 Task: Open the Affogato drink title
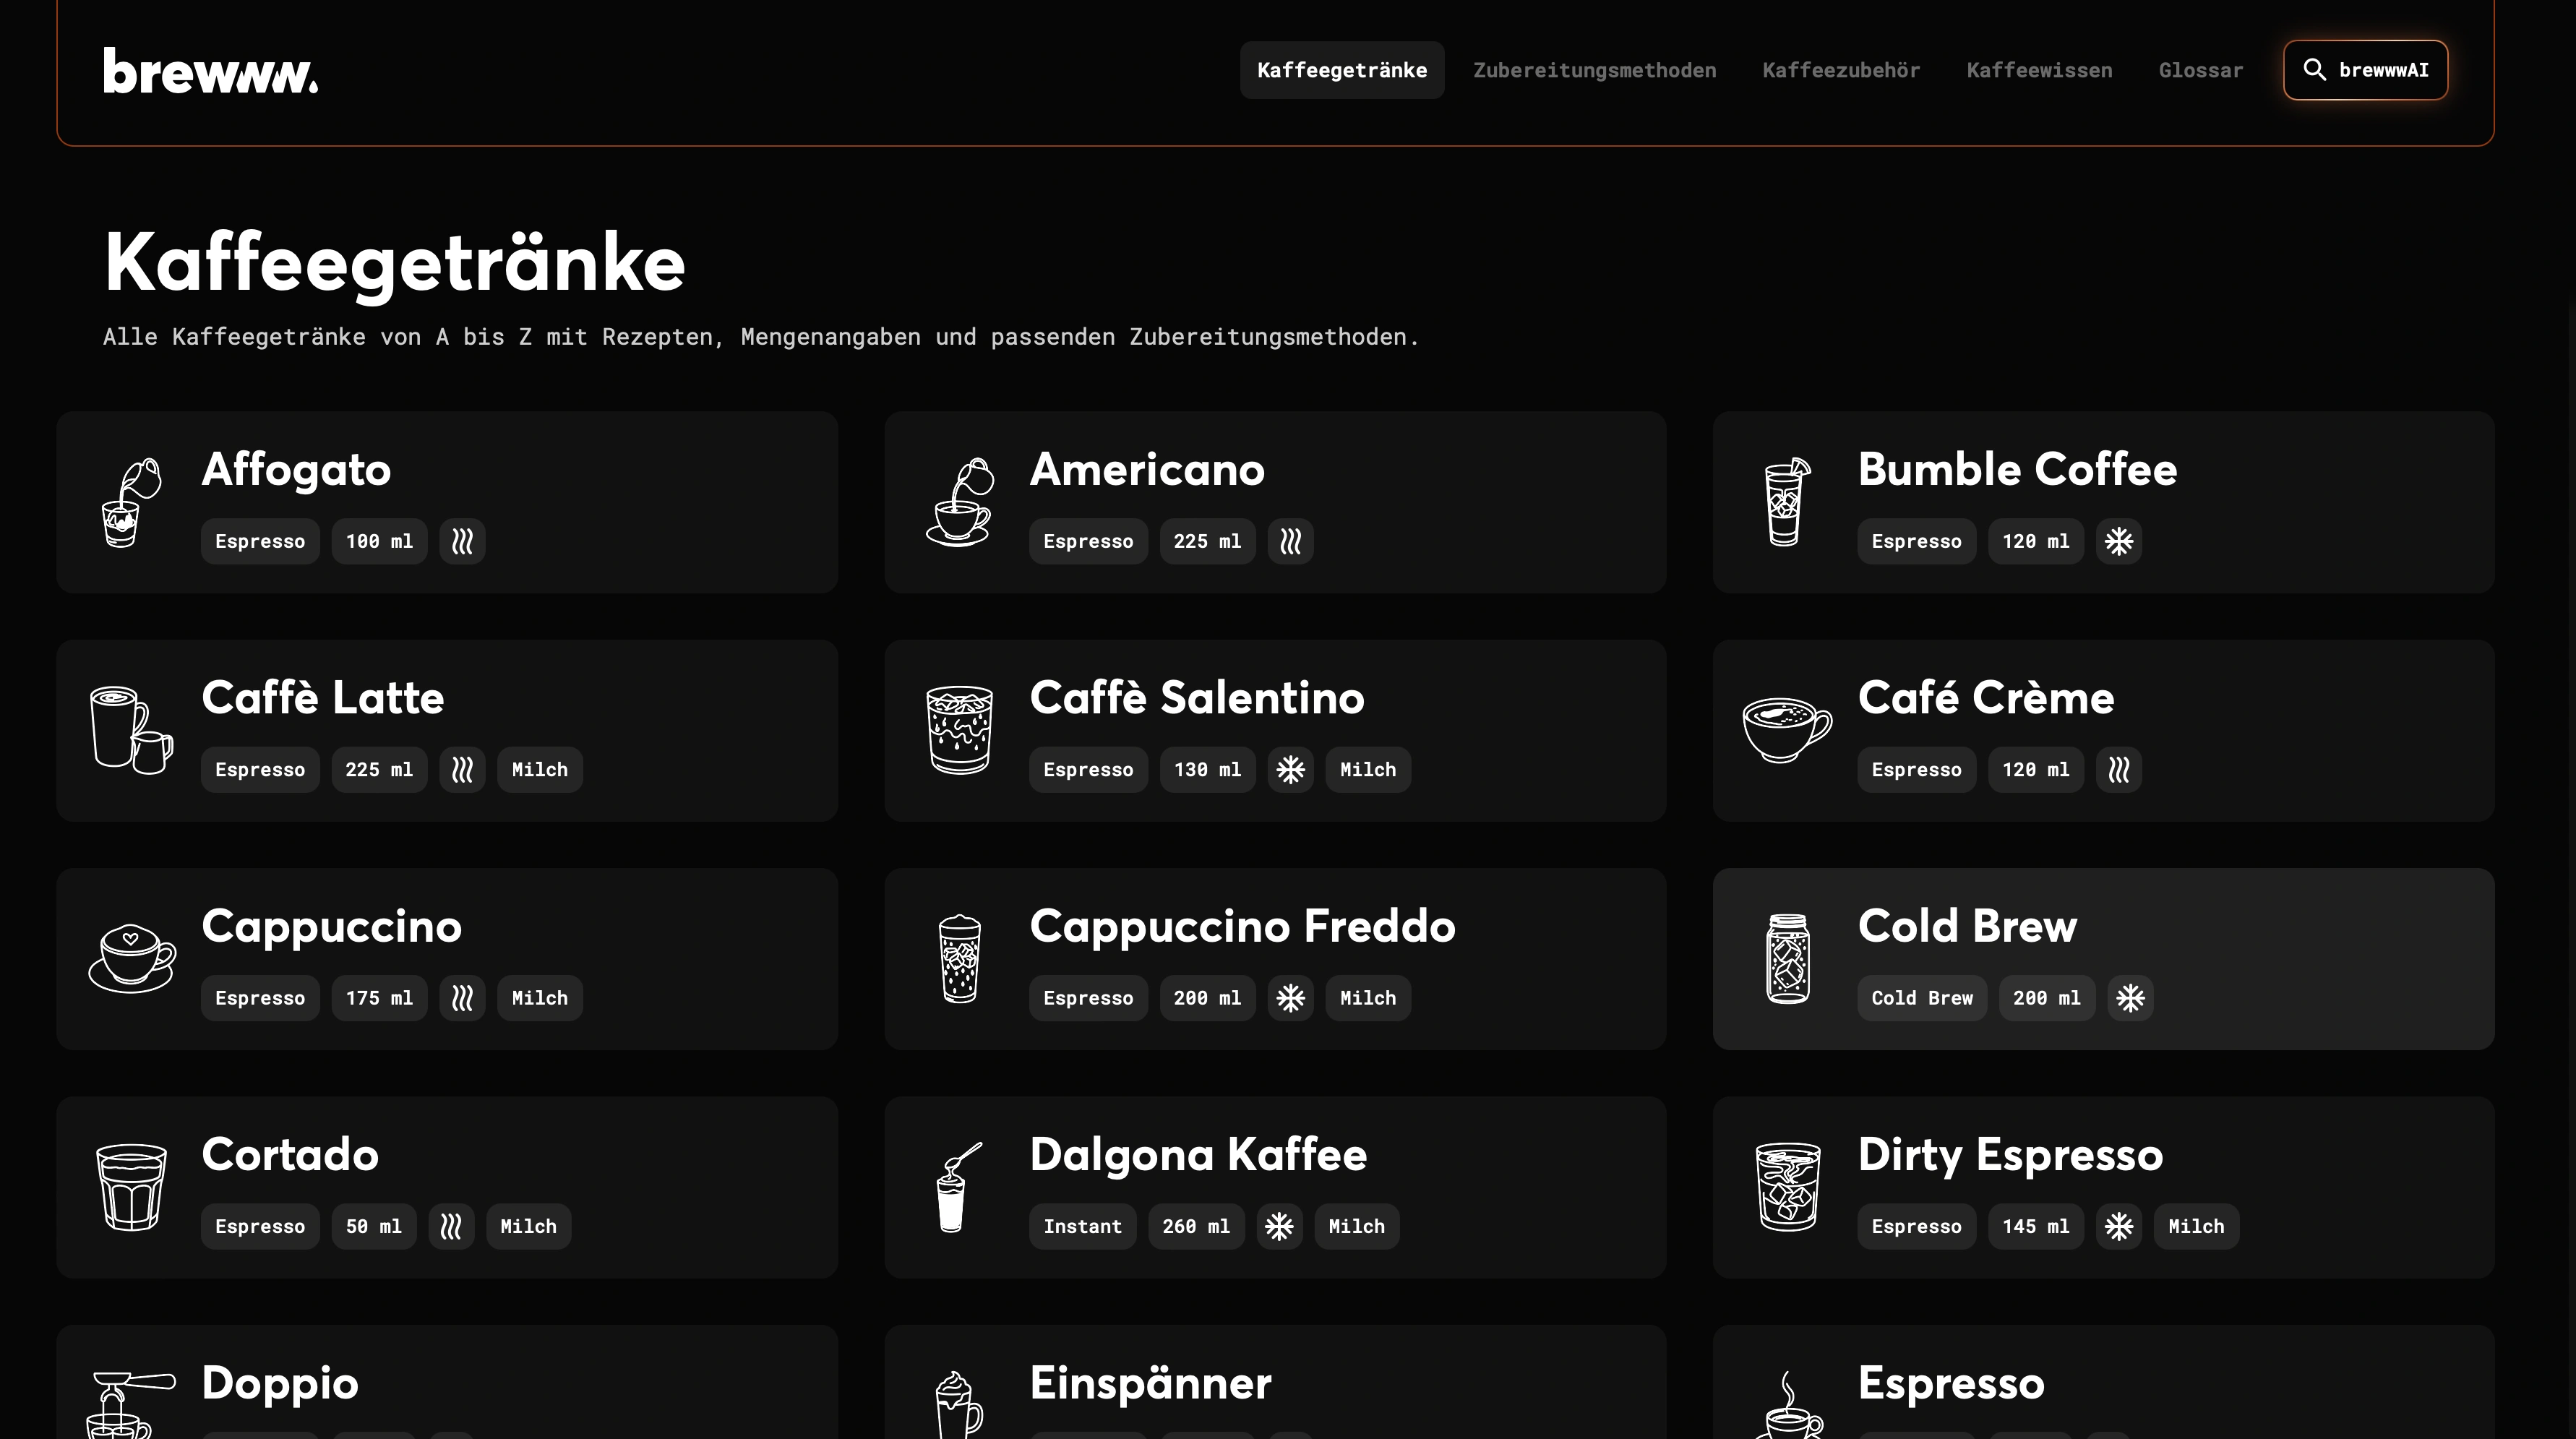[296, 470]
